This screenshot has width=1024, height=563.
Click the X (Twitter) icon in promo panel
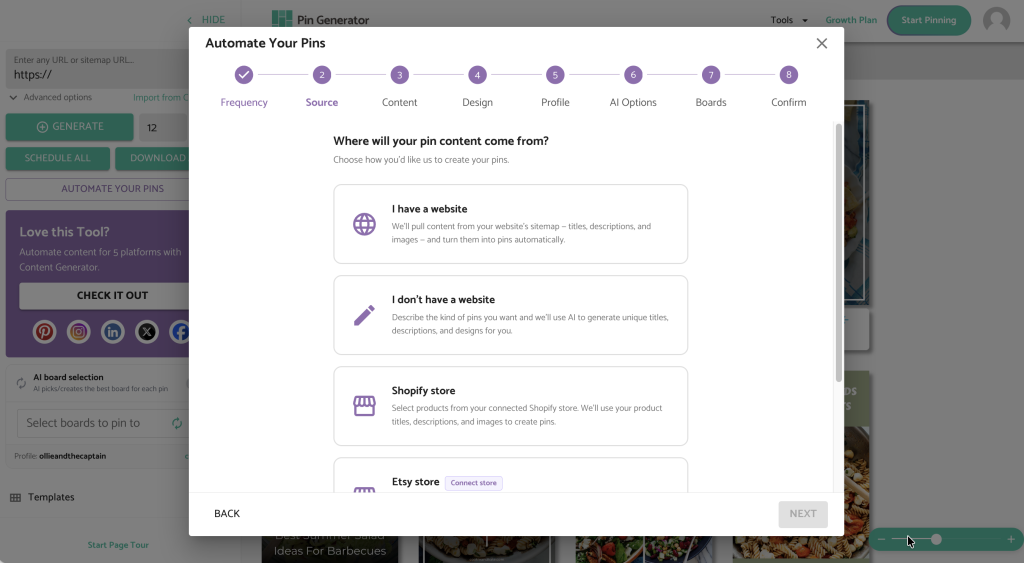tap(146, 332)
